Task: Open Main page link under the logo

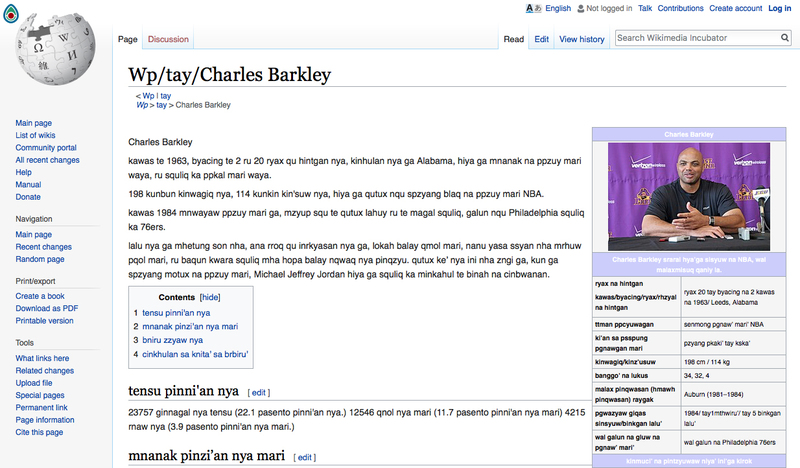Action: pyautogui.click(x=33, y=123)
